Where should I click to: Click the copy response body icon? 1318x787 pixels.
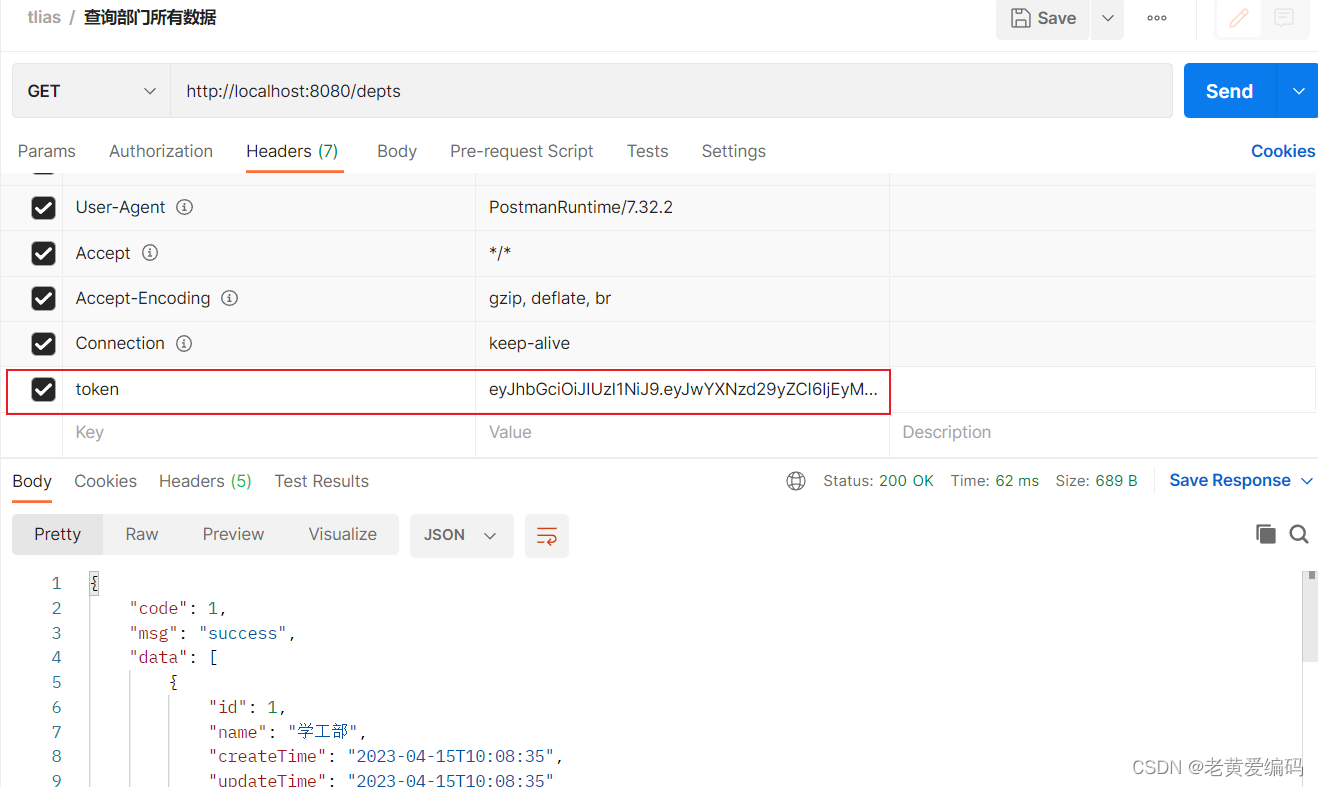[1265, 534]
